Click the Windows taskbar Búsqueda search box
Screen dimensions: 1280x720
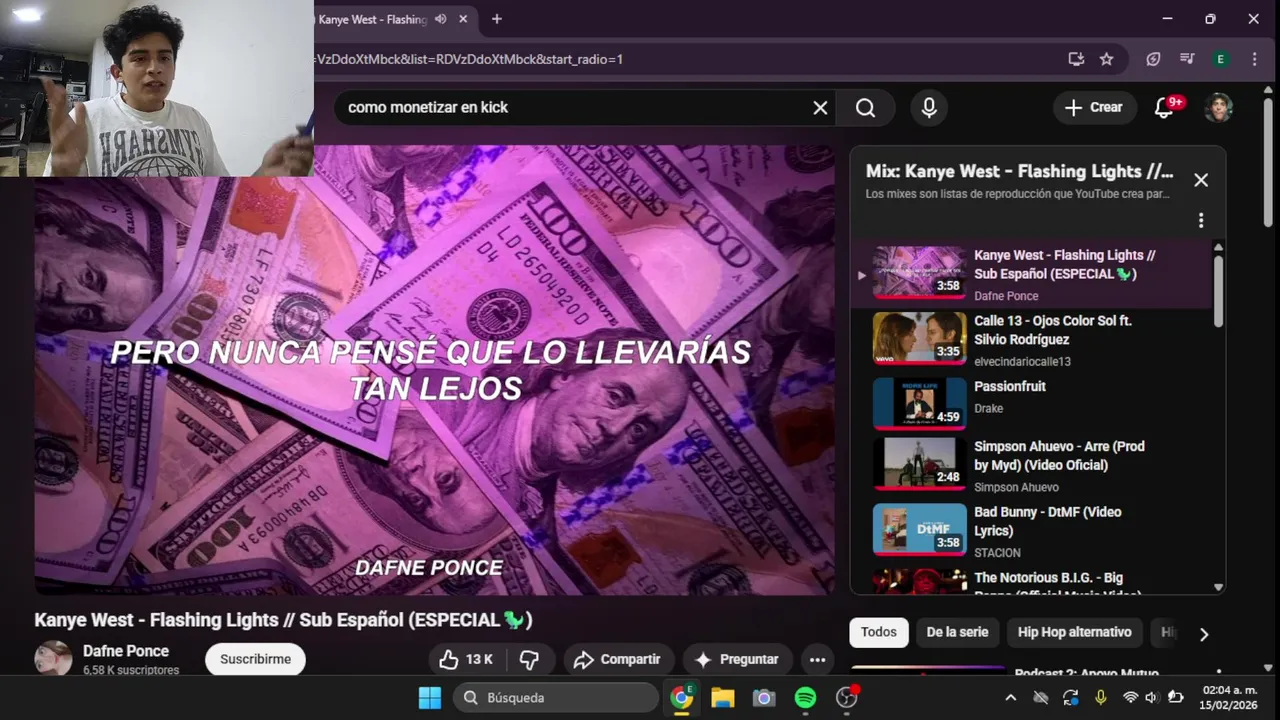(556, 698)
